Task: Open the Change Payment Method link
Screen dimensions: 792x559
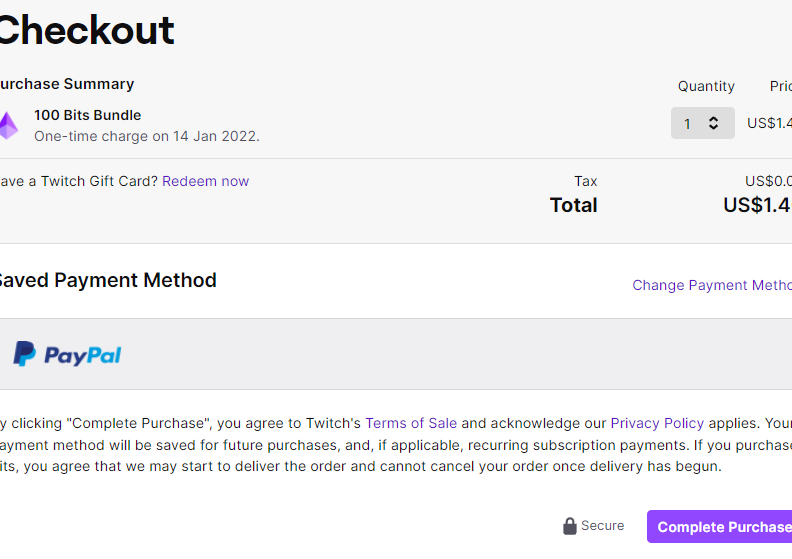Action: click(x=712, y=285)
